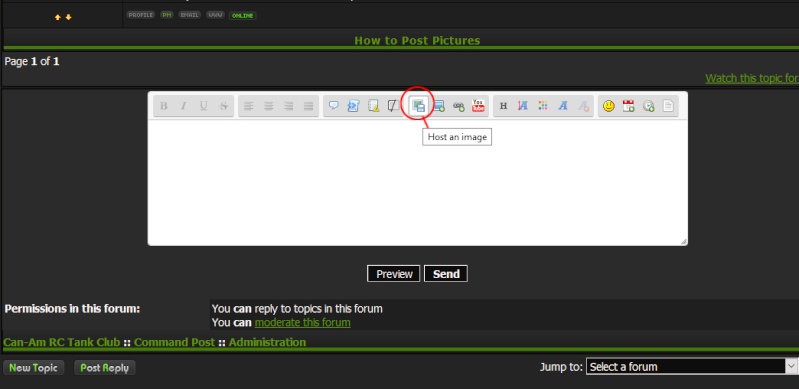This screenshot has height=389, width=799.
Task: Click the Permissions in this forum label
Action: [72, 309]
